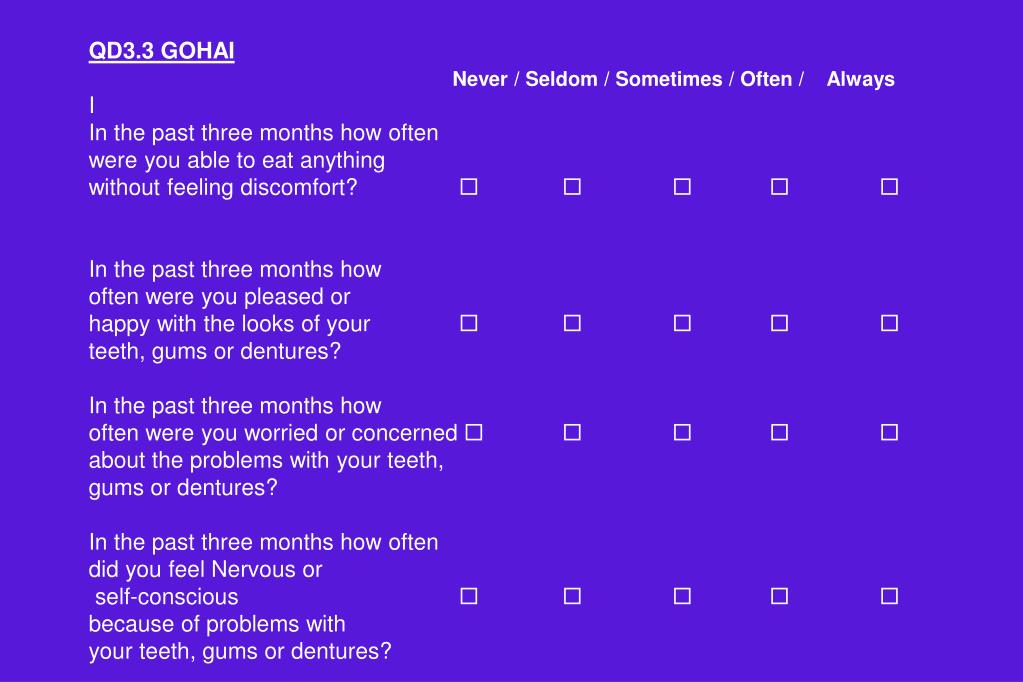
Task: Check Always for worried or concerned question
Action: pos(889,432)
